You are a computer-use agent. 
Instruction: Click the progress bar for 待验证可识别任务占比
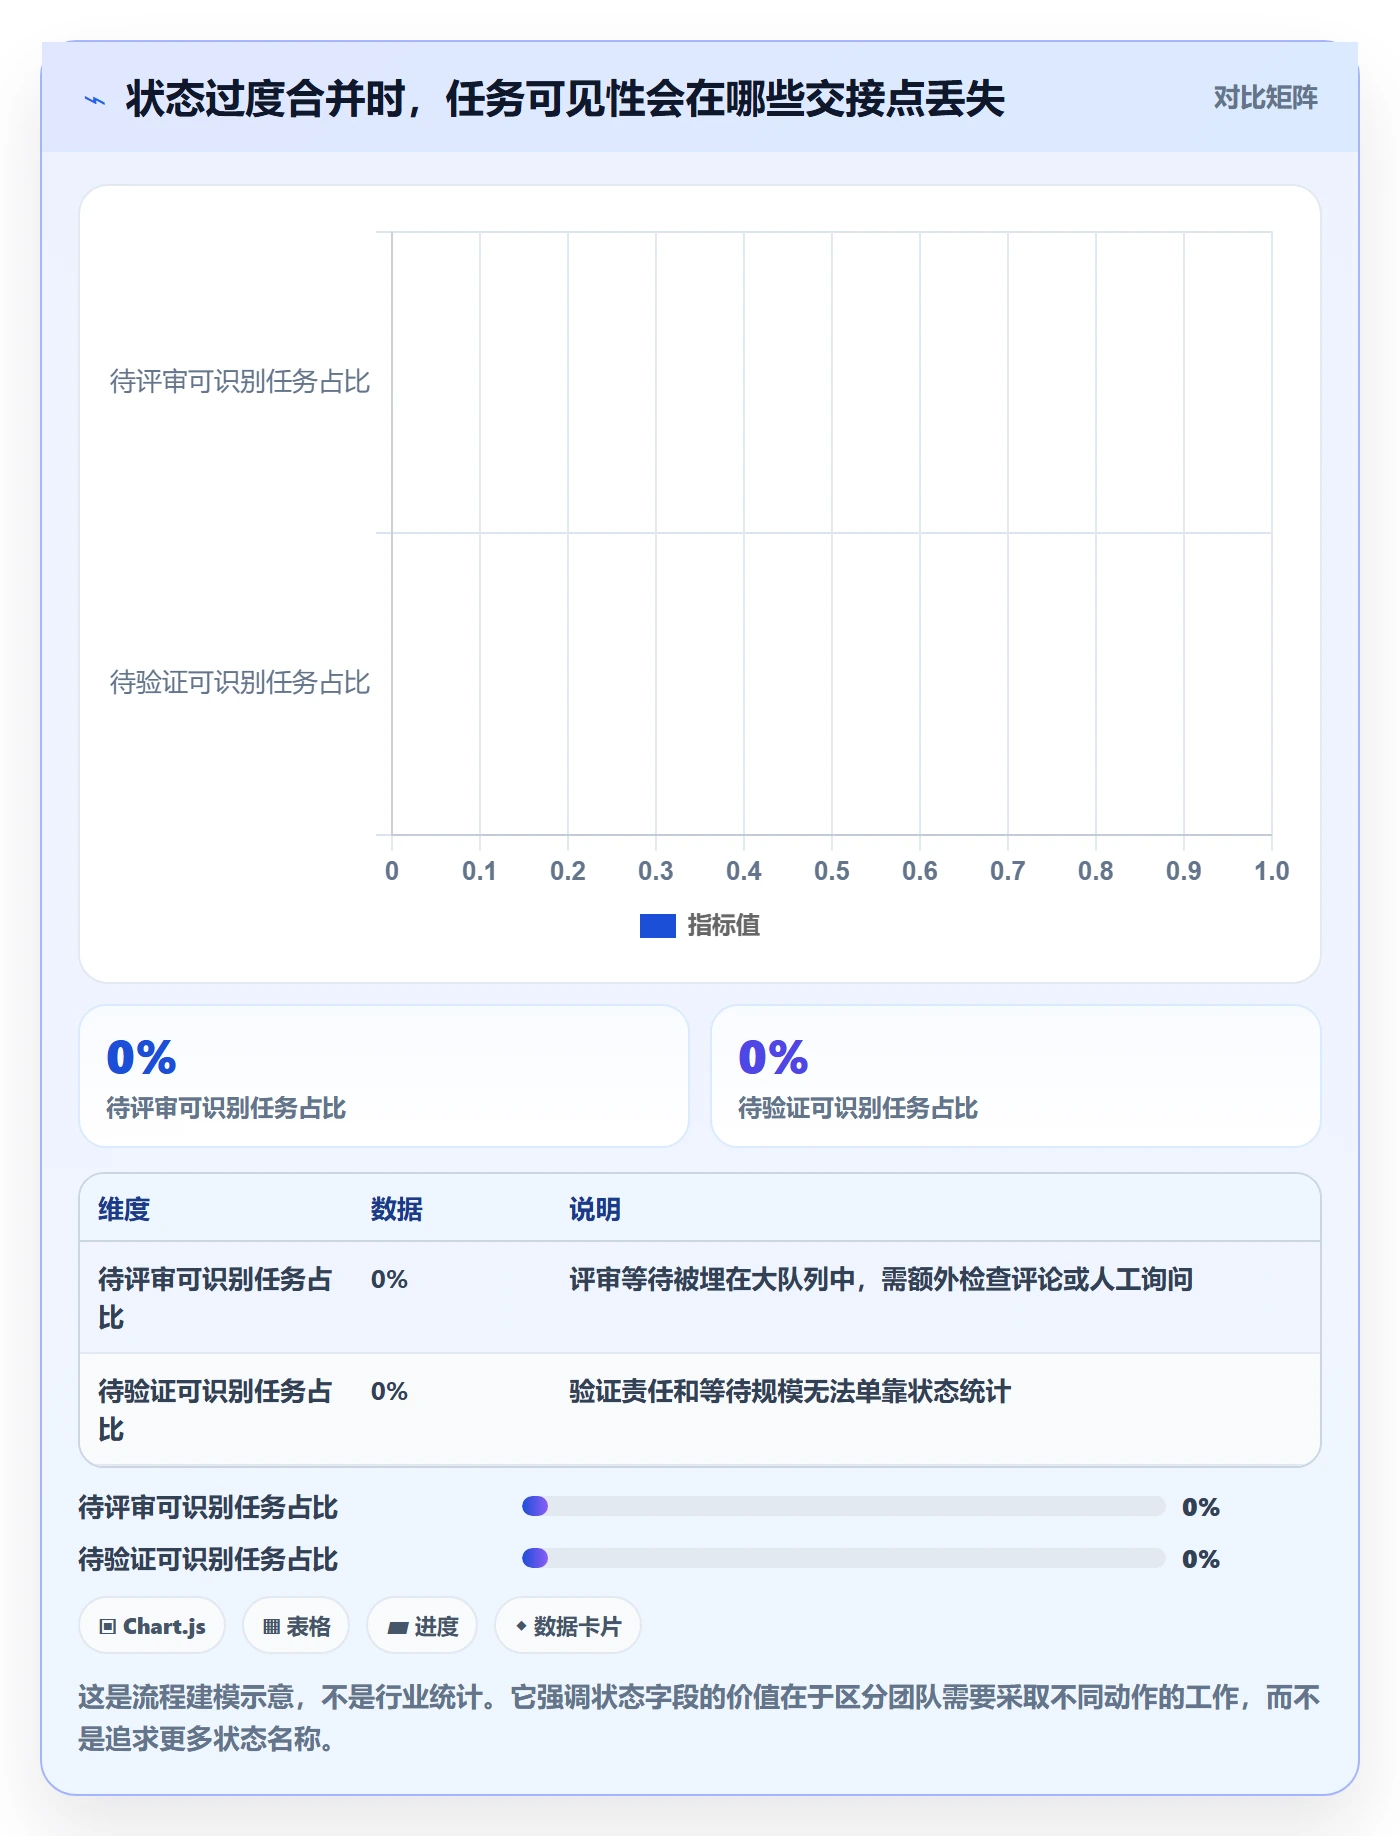[x=844, y=1558]
